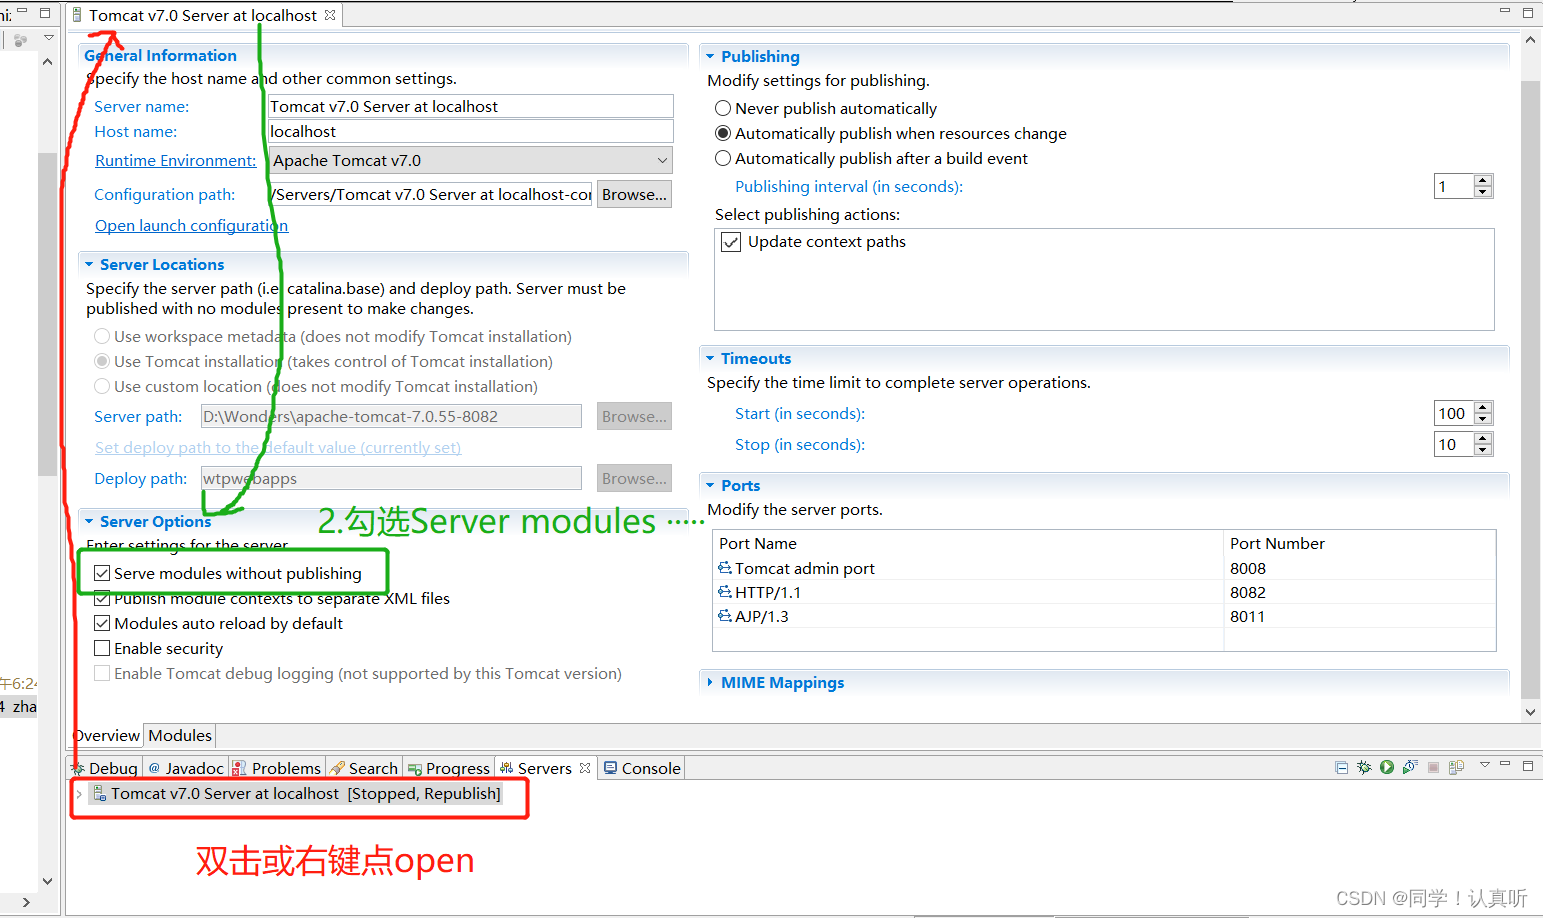Open the Progress view tab
Screen dimensions: 1543x918
448,768
